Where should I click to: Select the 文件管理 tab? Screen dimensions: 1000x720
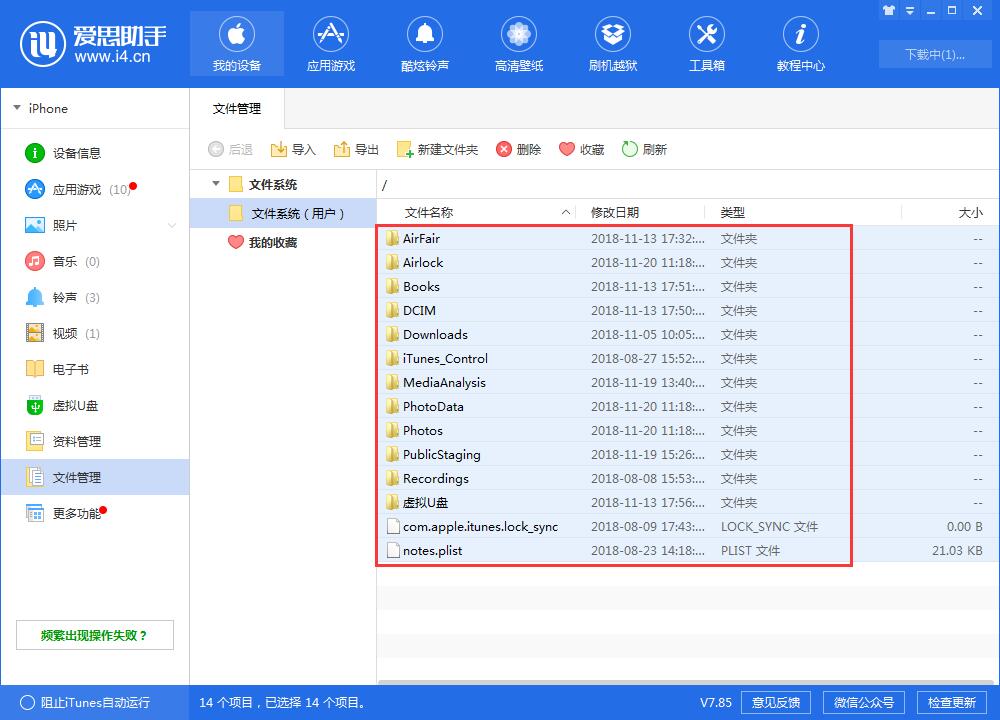click(237, 107)
